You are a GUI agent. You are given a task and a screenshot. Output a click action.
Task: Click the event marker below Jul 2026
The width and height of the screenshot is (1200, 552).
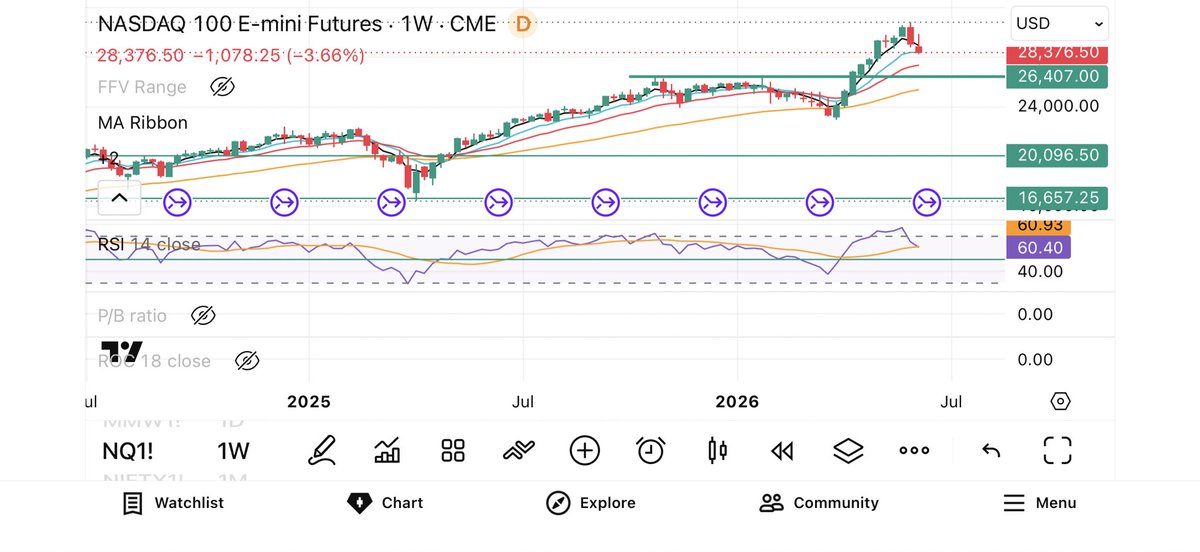pos(927,202)
